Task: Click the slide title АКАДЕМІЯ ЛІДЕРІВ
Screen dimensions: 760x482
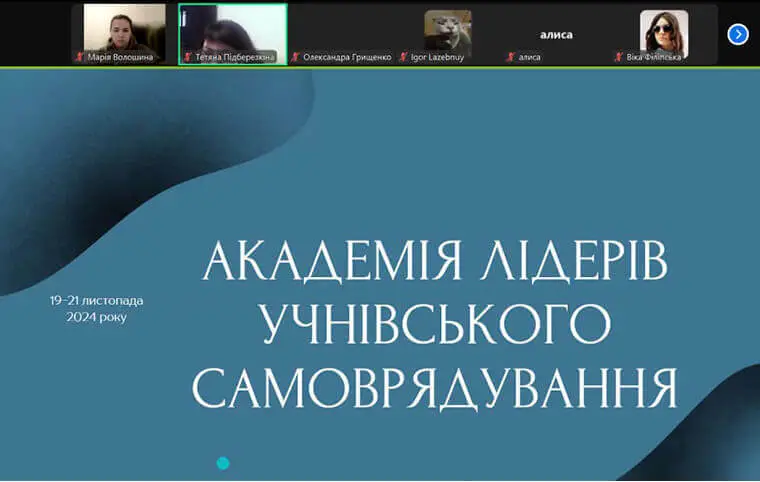Action: click(435, 260)
